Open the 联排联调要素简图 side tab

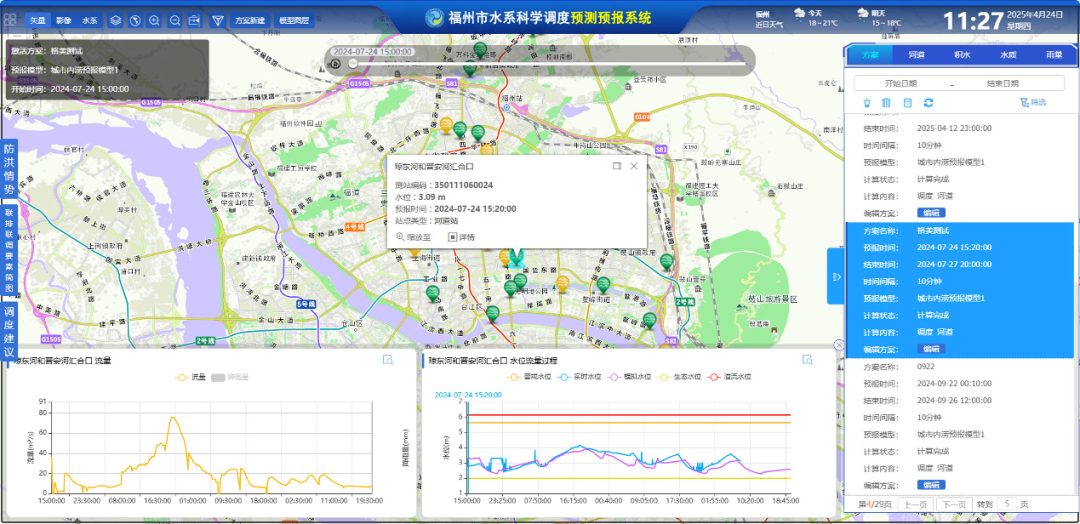pos(10,251)
